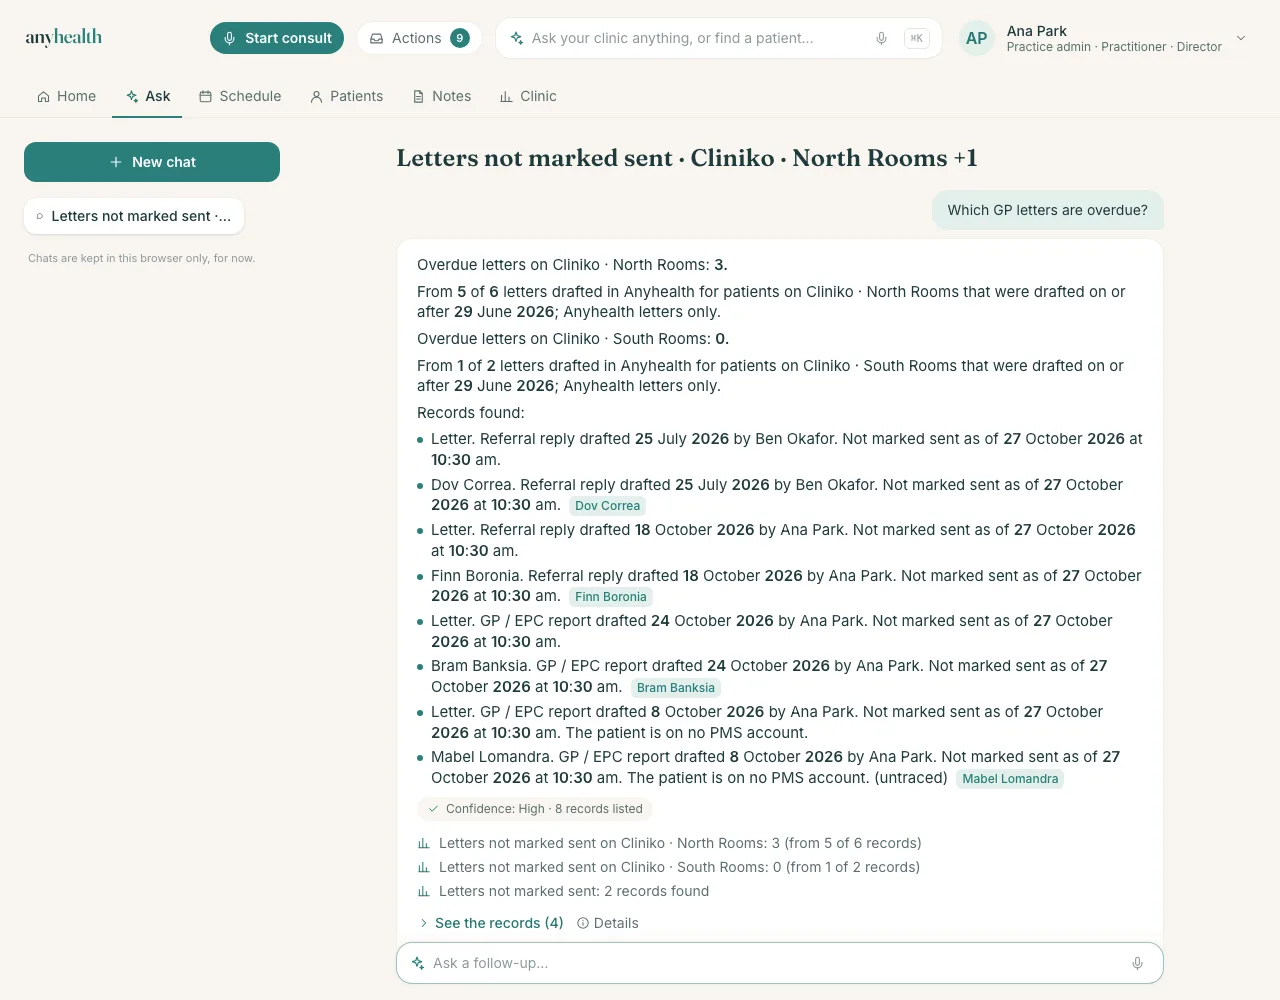Open the Finn Boronia patient chip
The height and width of the screenshot is (1000, 1280).
coord(611,597)
